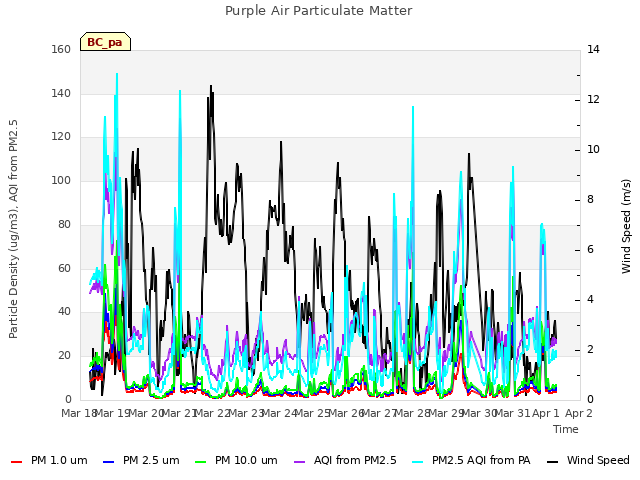The image size is (640, 480).
Task: Click the Particle Density left axis title
Action: pyautogui.click(x=13, y=229)
